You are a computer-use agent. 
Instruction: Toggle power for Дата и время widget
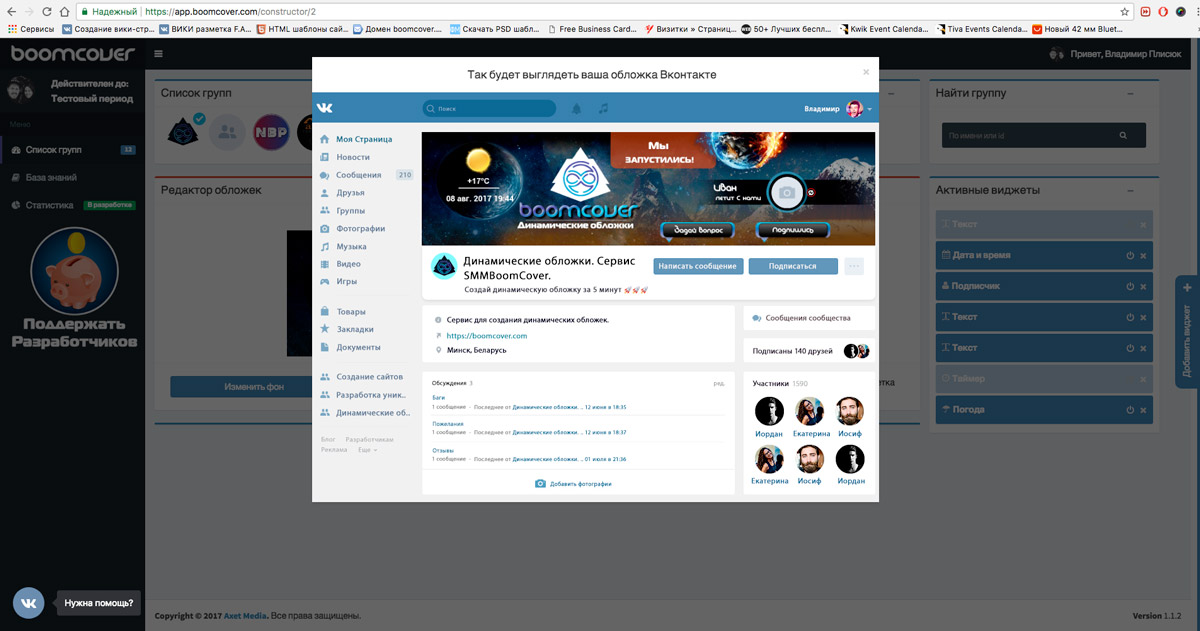point(1130,256)
